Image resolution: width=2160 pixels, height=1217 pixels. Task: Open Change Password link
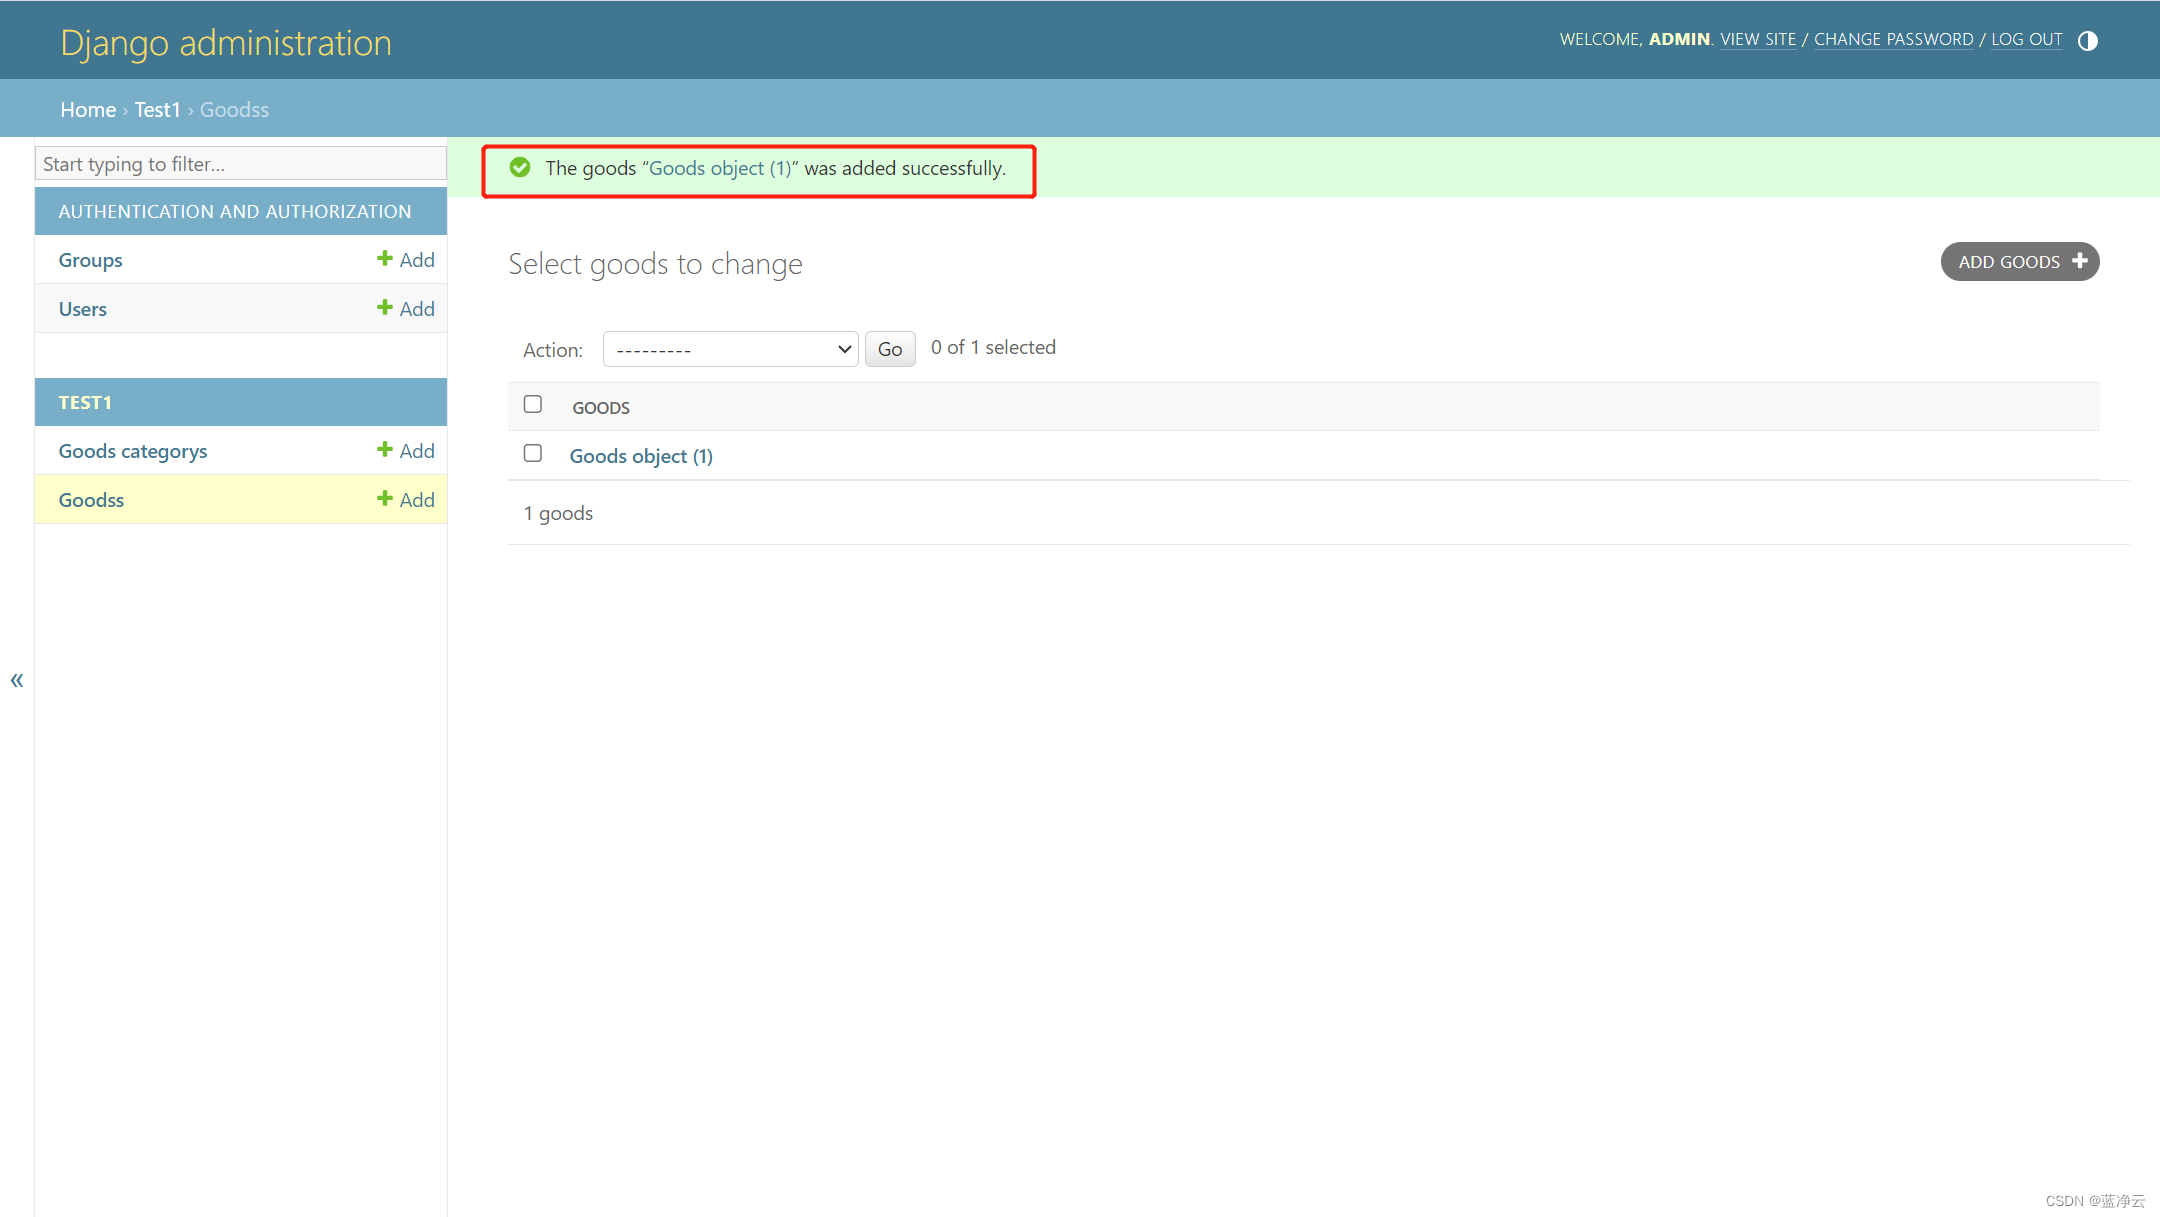1893,40
